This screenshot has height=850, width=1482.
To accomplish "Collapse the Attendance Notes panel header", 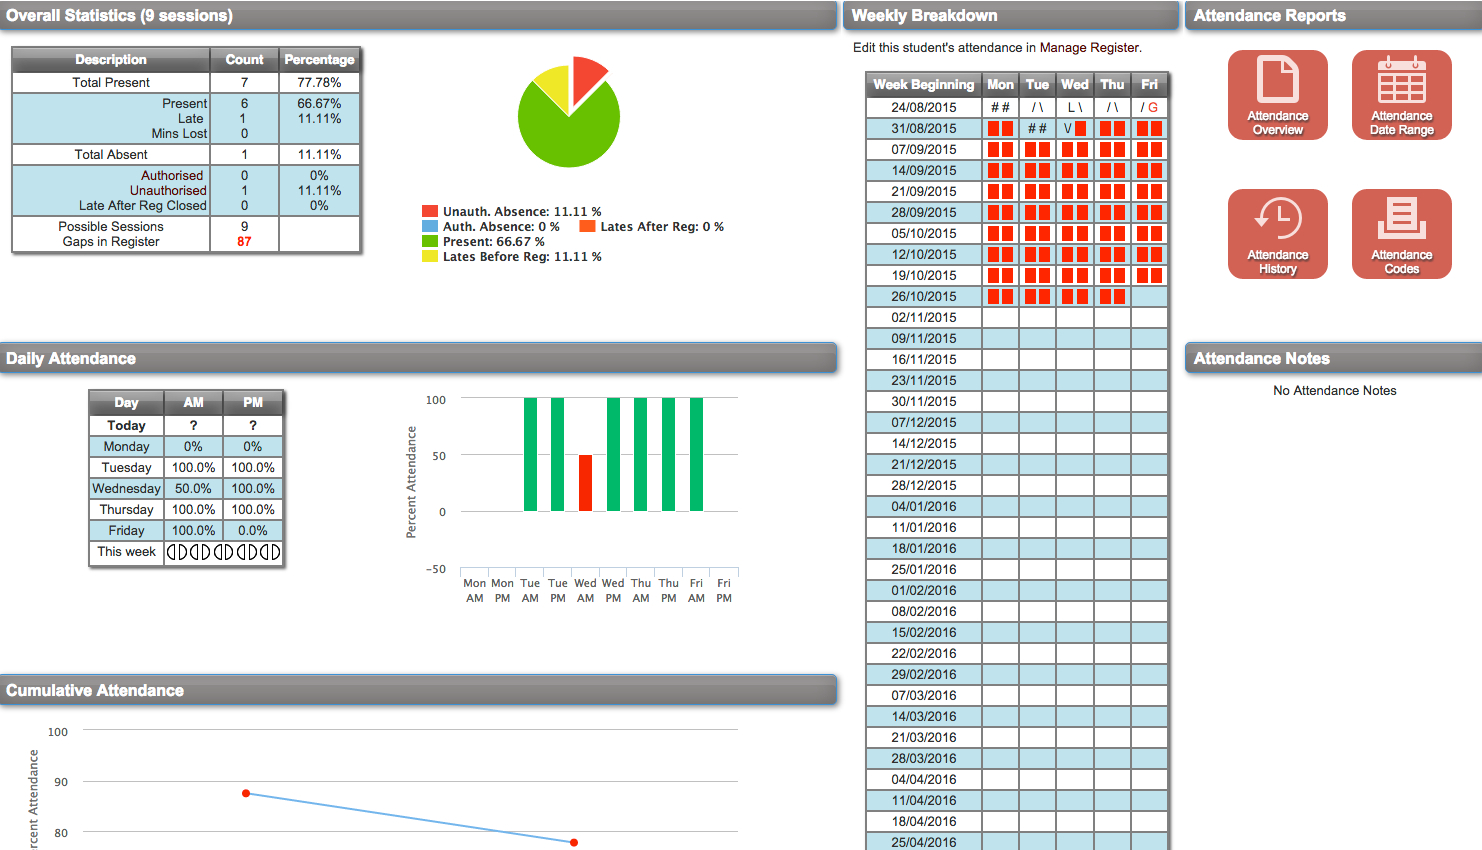I will [x=1330, y=357].
